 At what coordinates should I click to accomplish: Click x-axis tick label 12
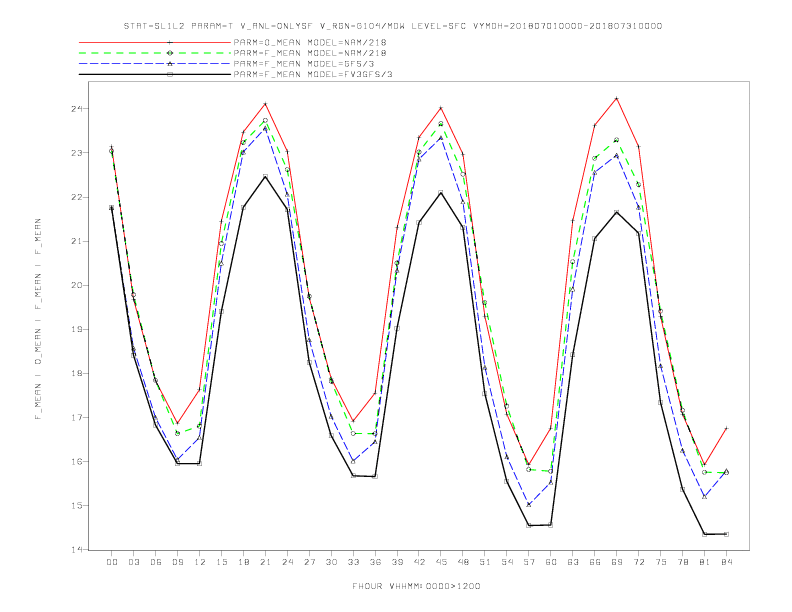point(200,562)
